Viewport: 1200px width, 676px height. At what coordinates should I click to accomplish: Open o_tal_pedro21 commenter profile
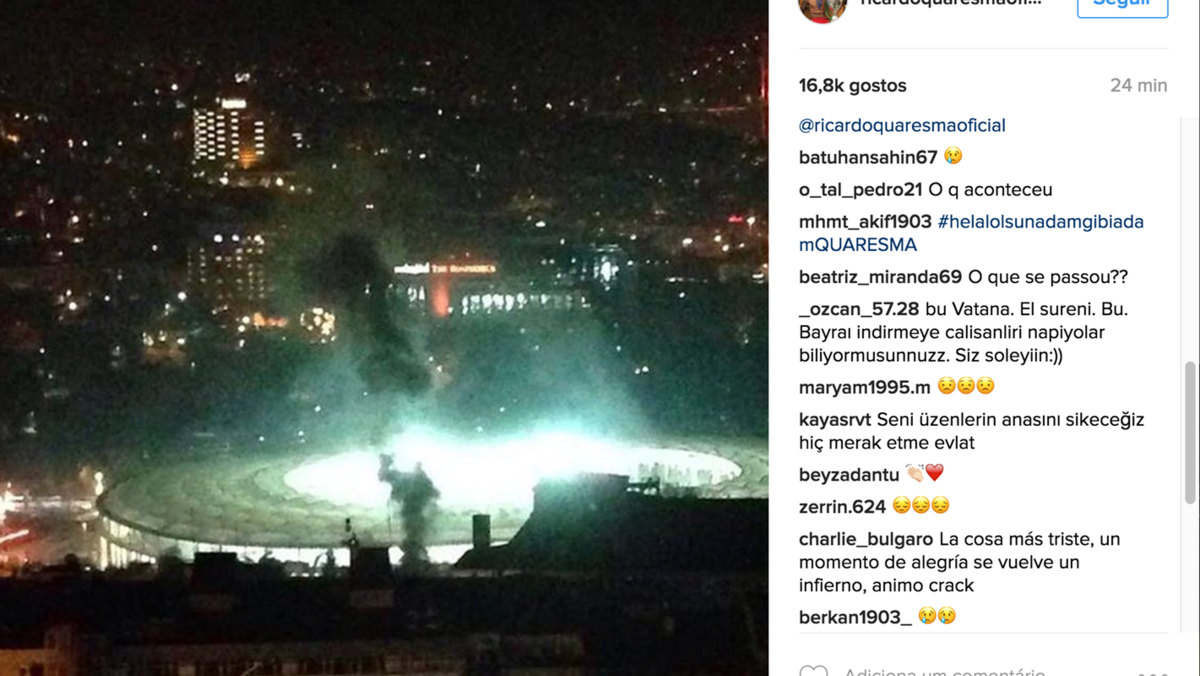tap(860, 189)
